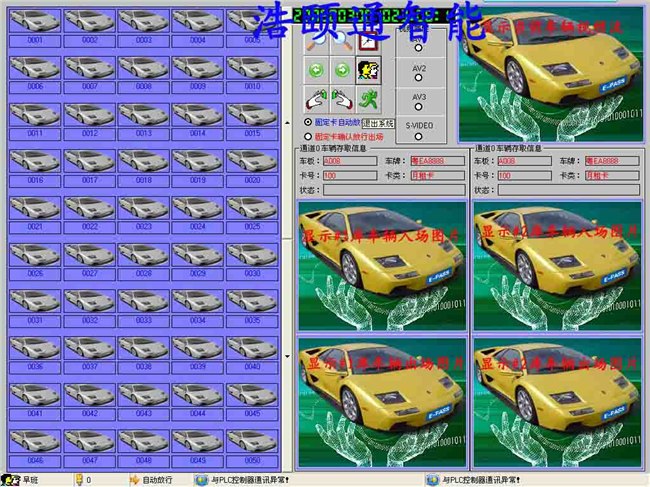Open the #2库车辆入场 picture
Image resolution: width=650 pixels, height=487 pixels.
coord(558,266)
